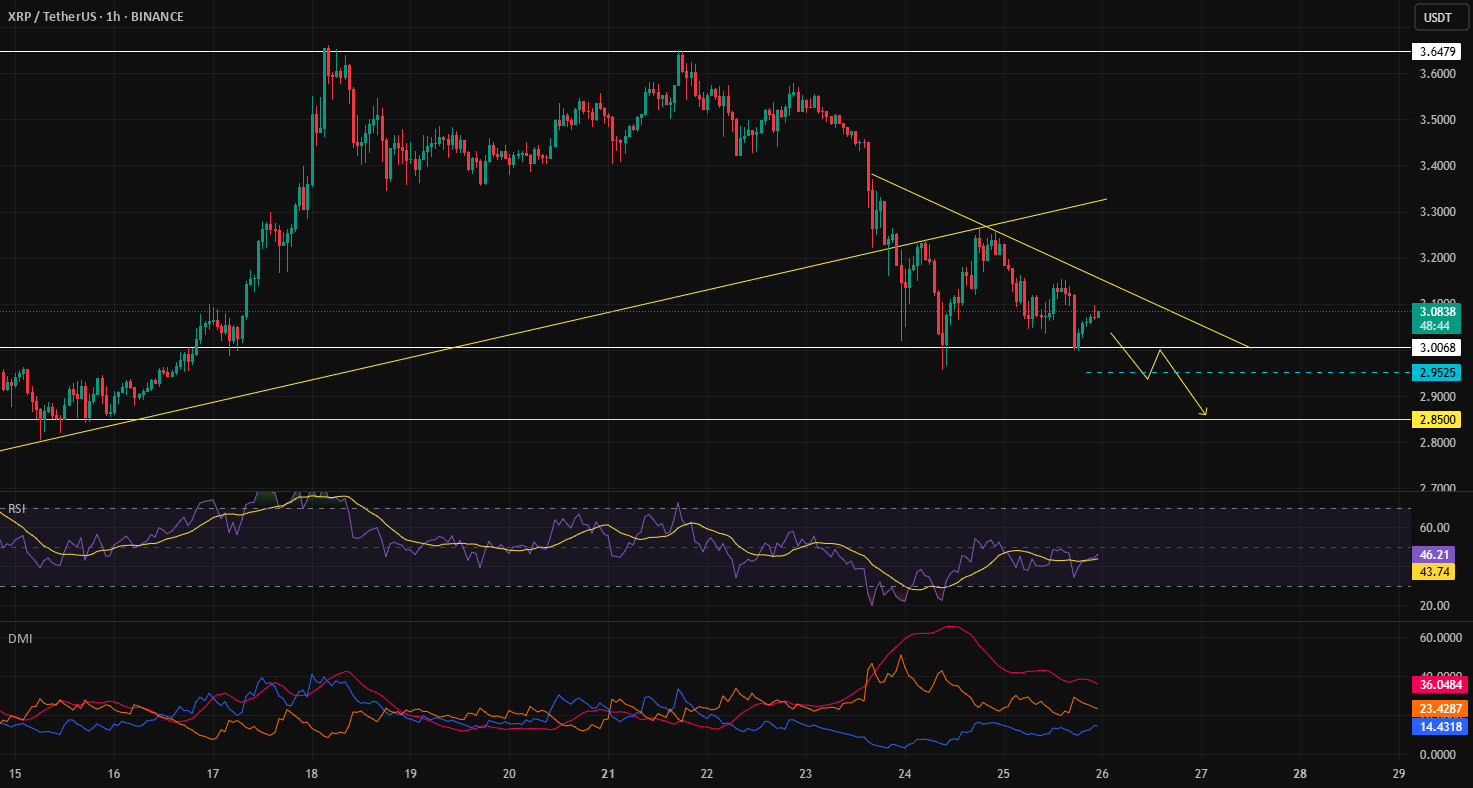Select the DMI indicator label
The height and width of the screenshot is (788, 1473).
[x=18, y=638]
